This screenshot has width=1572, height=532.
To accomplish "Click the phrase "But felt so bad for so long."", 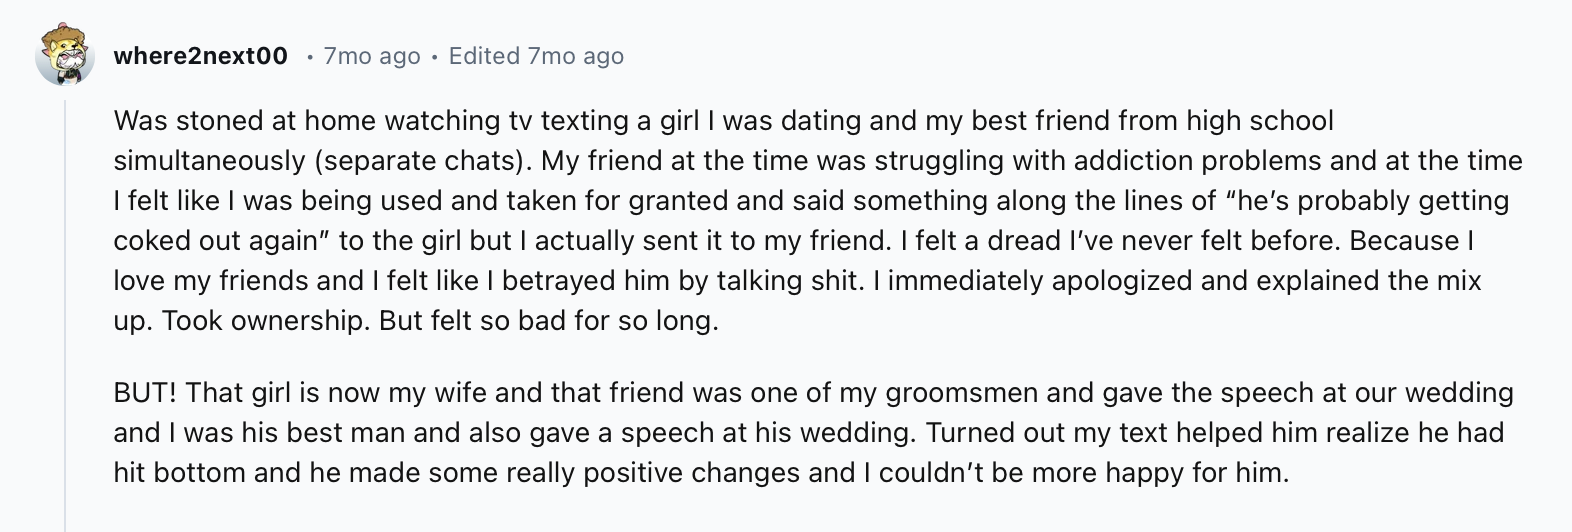I will [x=549, y=321].
